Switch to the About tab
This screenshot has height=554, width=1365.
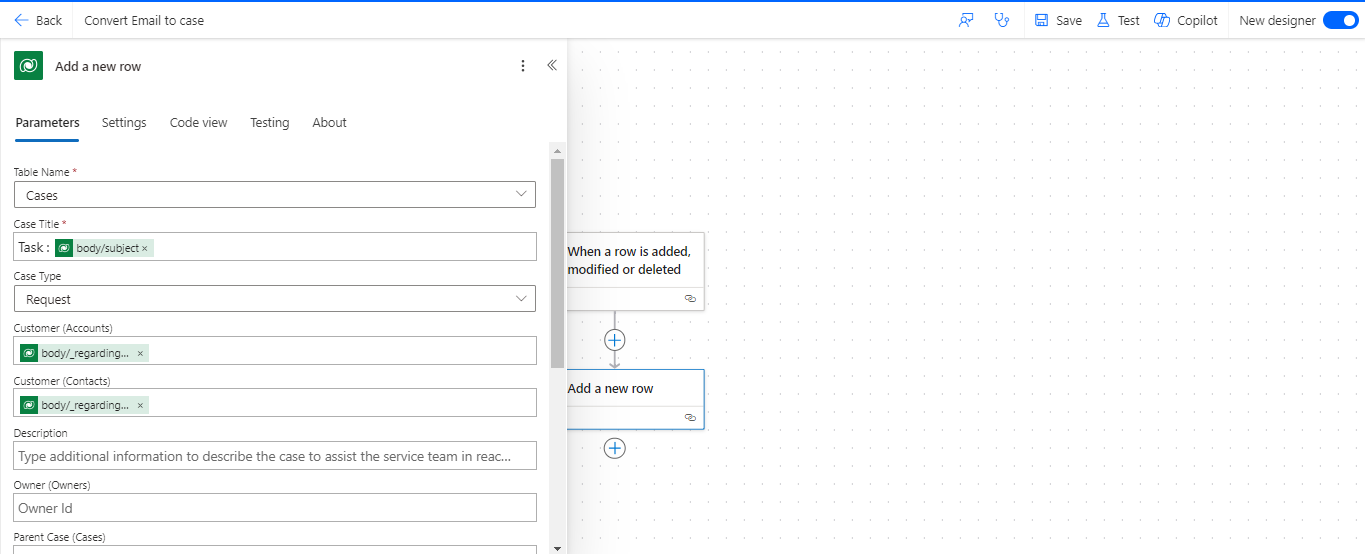pos(329,123)
